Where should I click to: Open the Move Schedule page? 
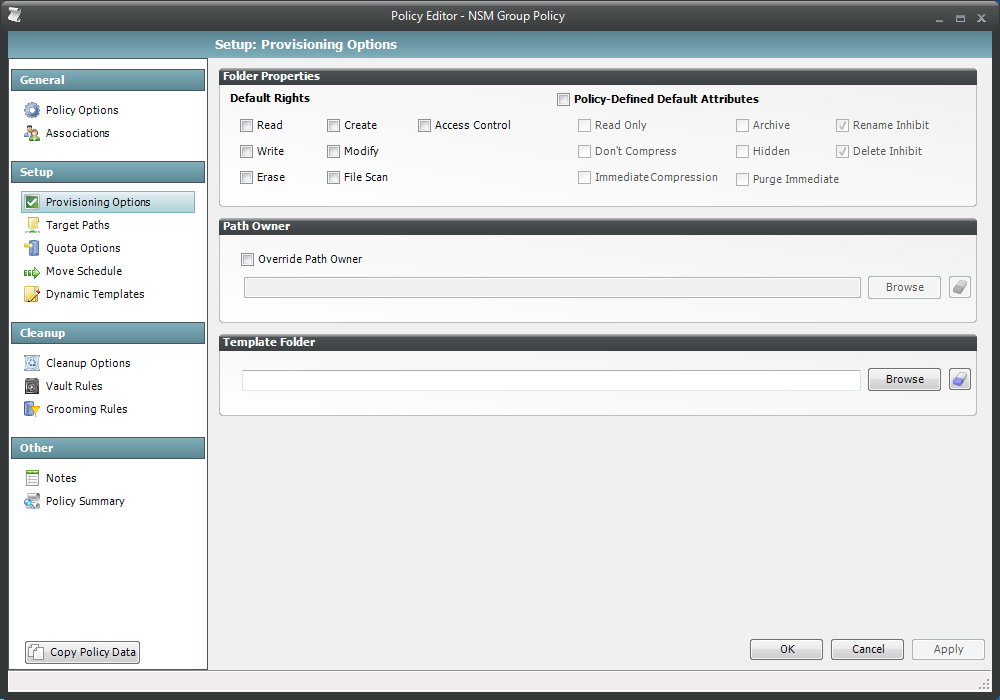84,271
